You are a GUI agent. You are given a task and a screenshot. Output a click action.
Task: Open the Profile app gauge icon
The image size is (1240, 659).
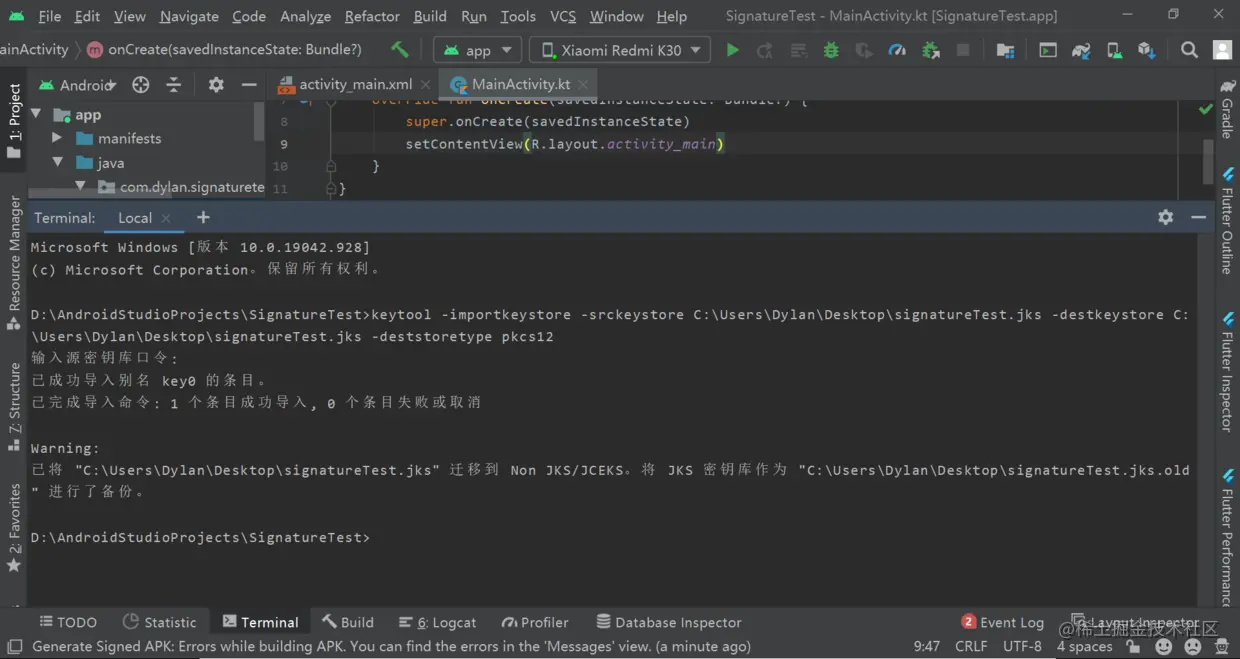point(897,50)
